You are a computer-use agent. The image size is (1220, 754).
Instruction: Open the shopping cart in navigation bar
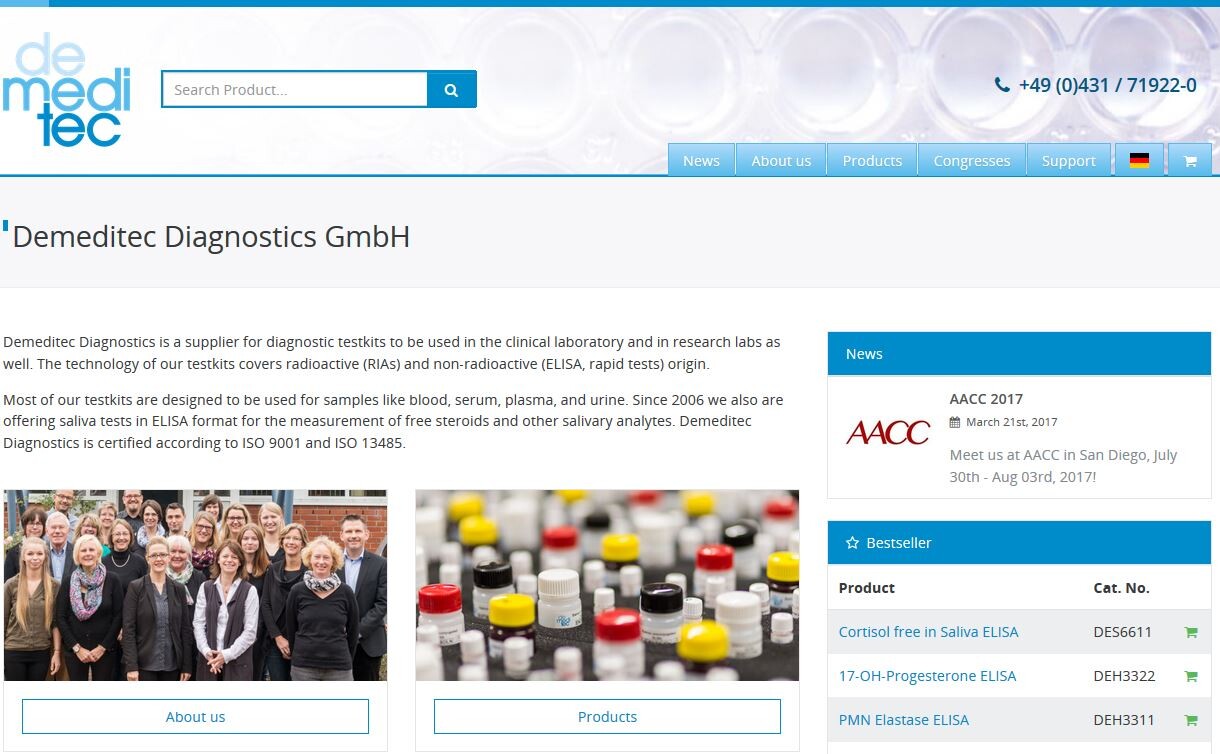click(x=1189, y=161)
